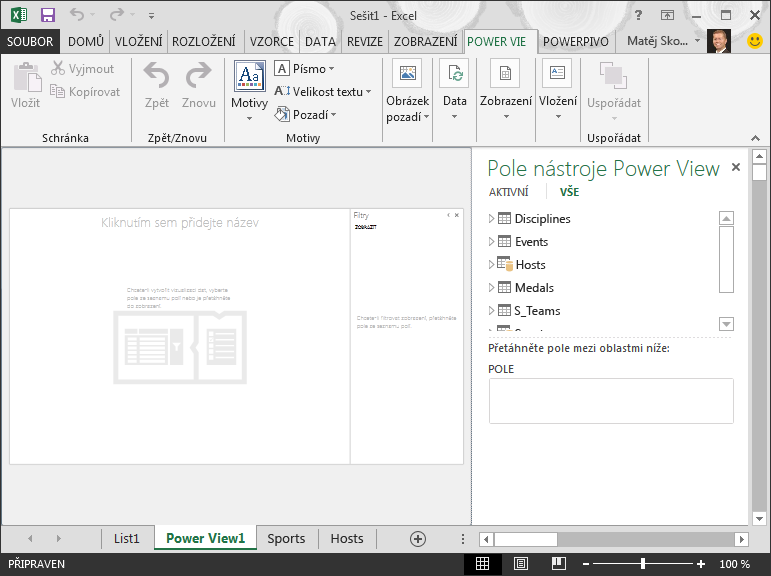The width and height of the screenshot is (771, 576).
Task: Open the SOUBOR file menu
Action: (x=30, y=41)
